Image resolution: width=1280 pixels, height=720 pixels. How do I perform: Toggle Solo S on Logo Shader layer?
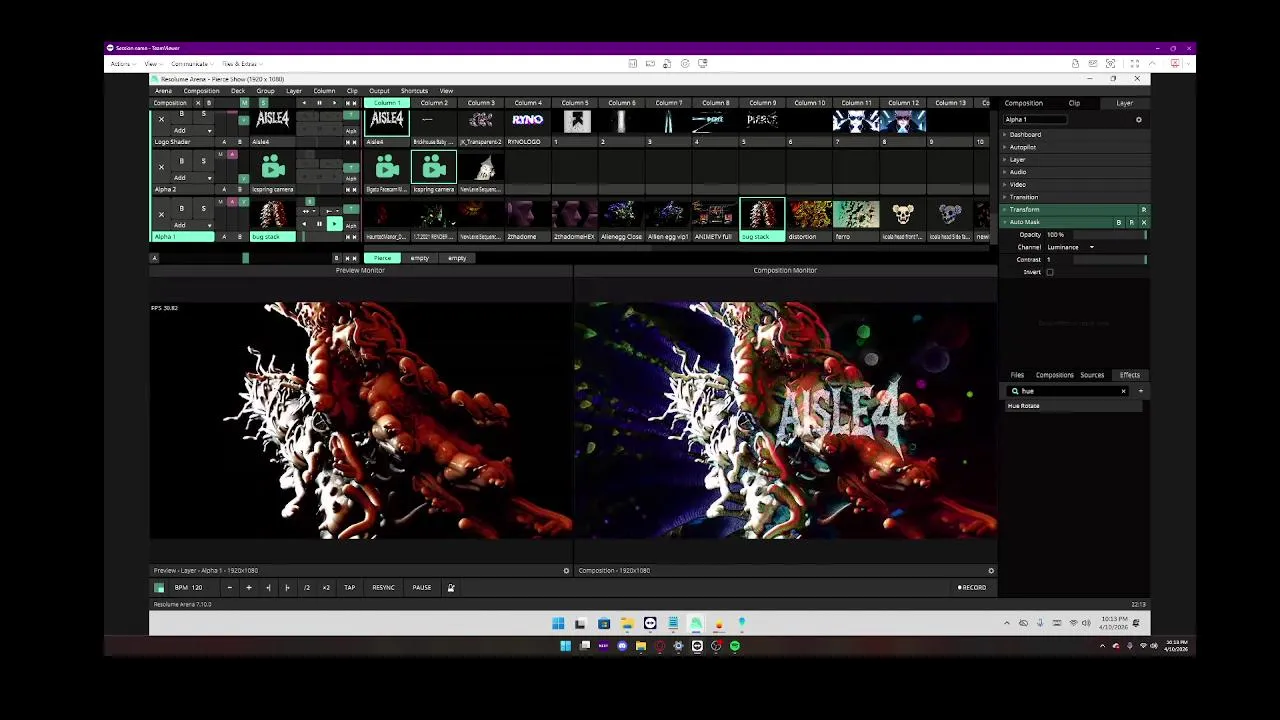204,114
